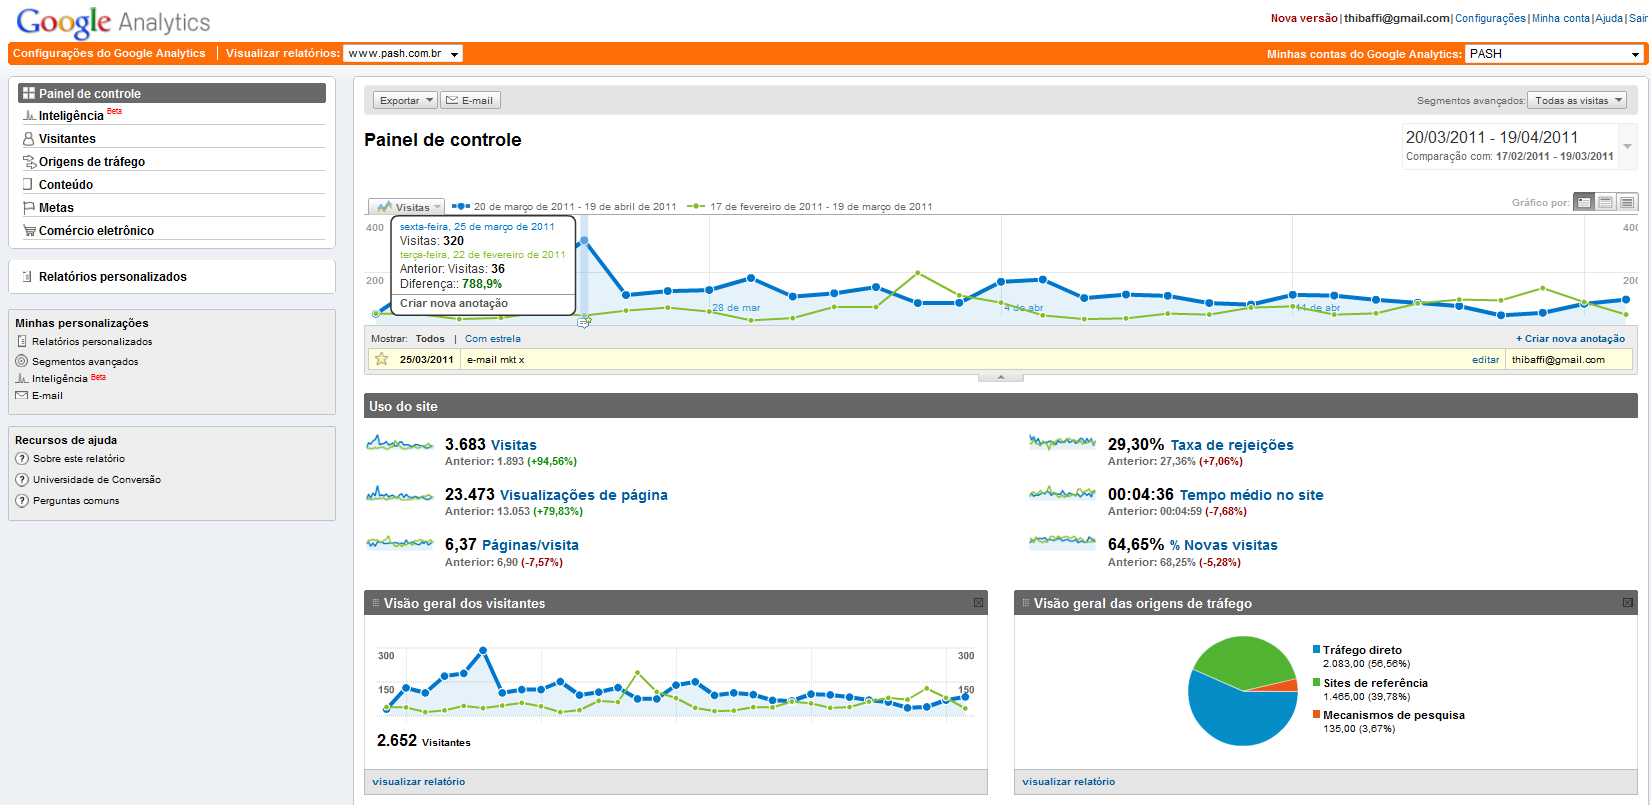This screenshot has width=1651, height=805.
Task: Expand the date range picker arrow
Action: tap(1627, 146)
